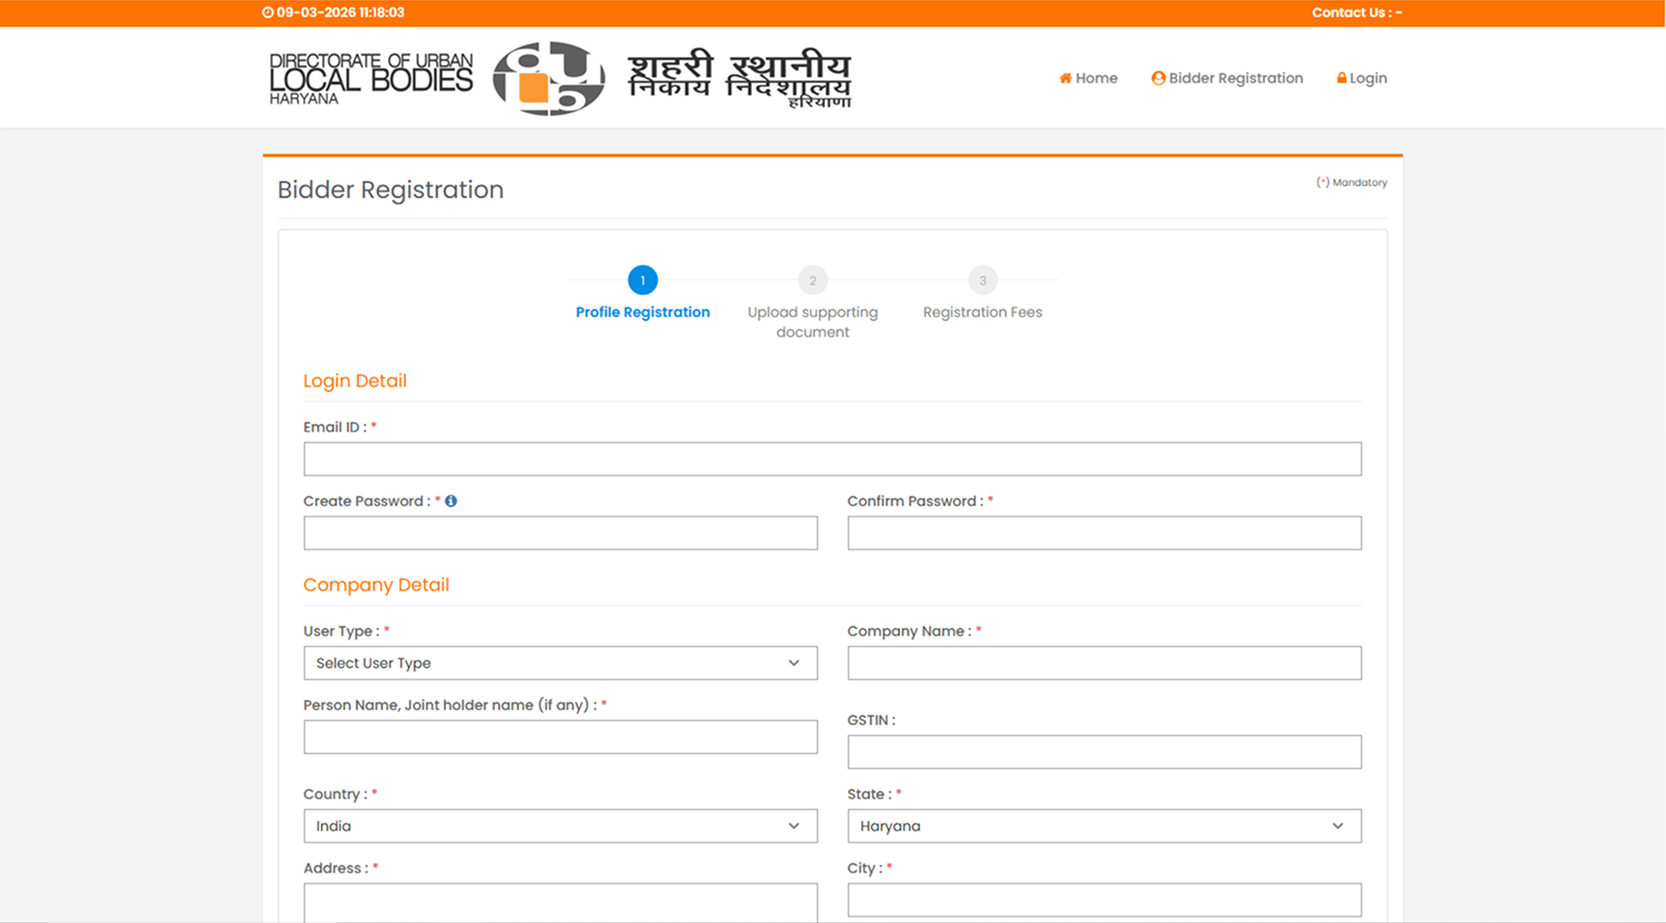Click the Login lock icon
The height and width of the screenshot is (923, 1666).
click(1341, 78)
